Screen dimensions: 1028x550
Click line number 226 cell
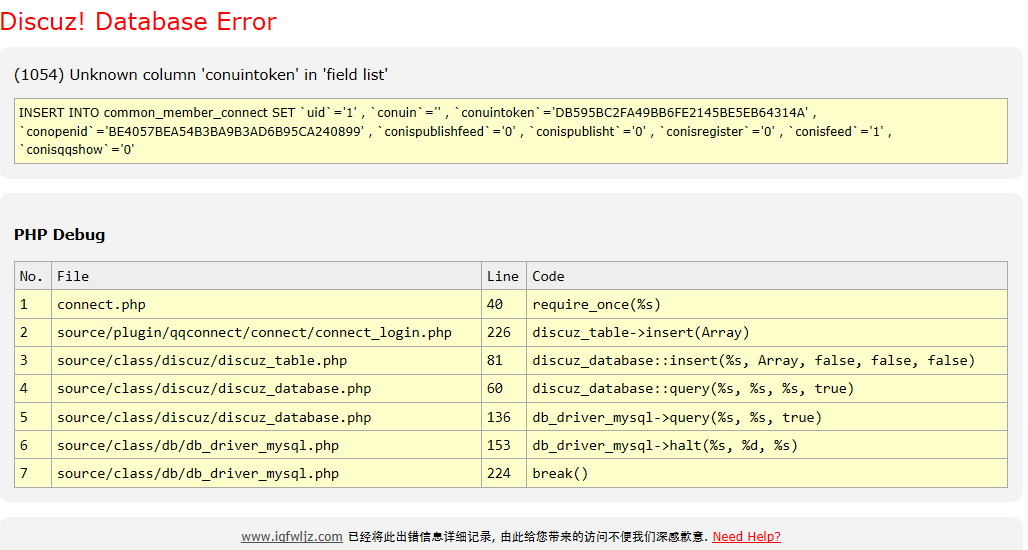click(x=504, y=332)
